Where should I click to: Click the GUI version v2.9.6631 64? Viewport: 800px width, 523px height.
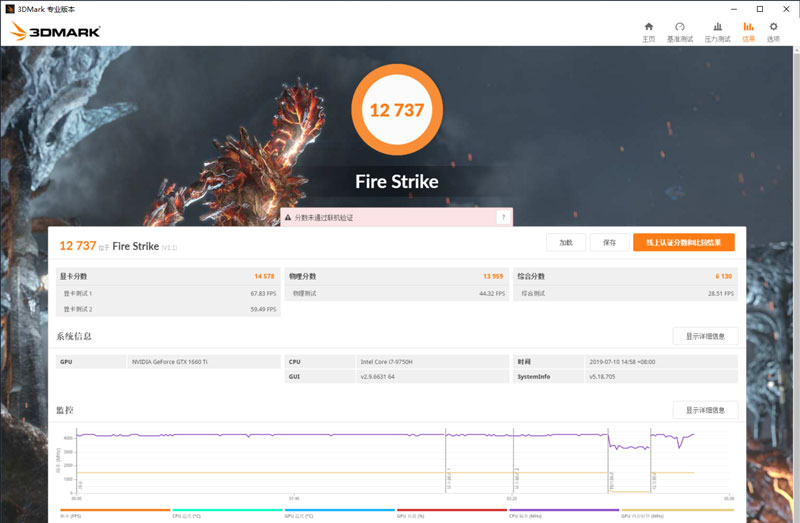378,377
